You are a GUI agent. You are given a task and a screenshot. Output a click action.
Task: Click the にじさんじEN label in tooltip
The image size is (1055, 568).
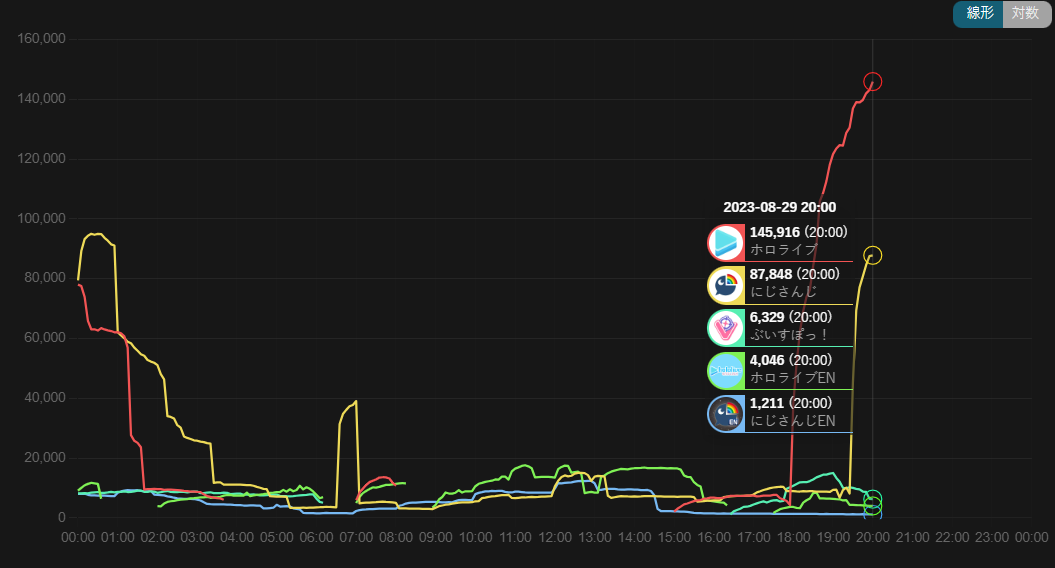pos(793,421)
